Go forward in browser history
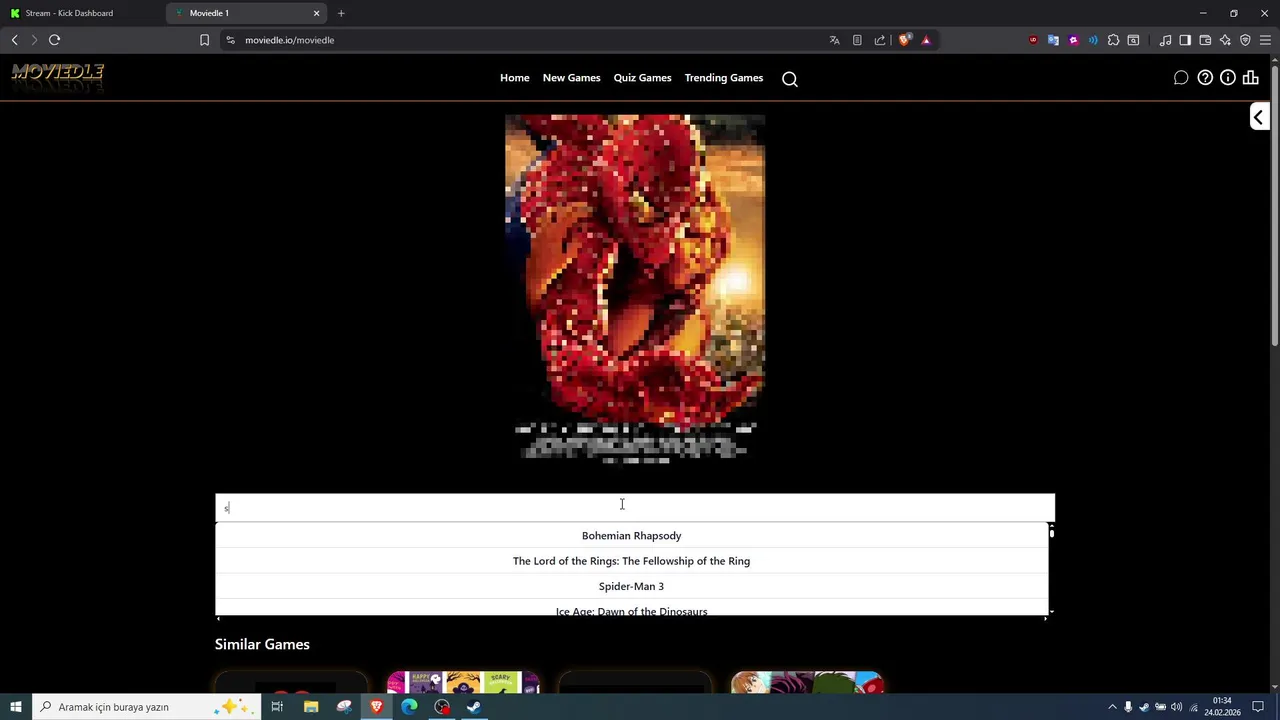Viewport: 1280px width, 720px height. tap(34, 40)
